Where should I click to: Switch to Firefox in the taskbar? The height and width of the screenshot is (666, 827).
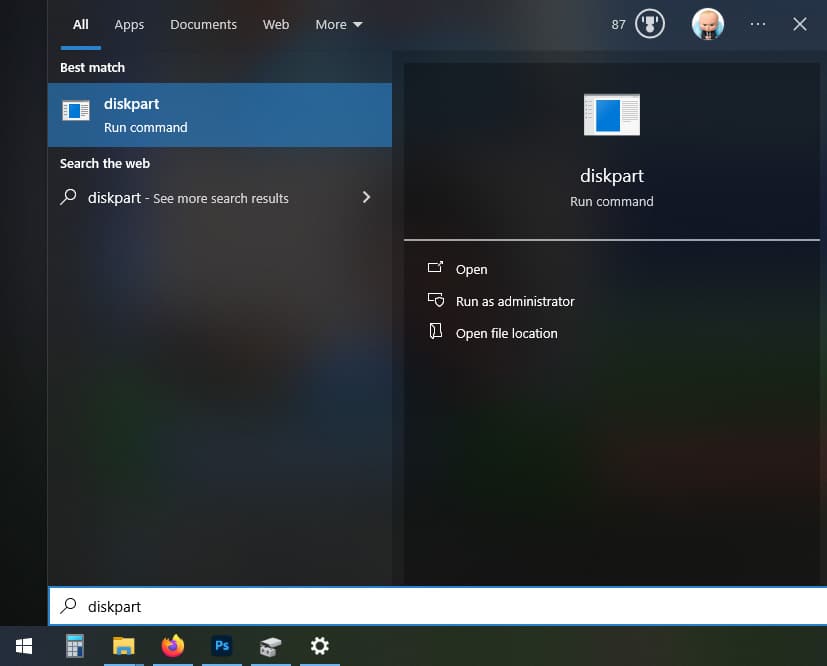coord(172,646)
